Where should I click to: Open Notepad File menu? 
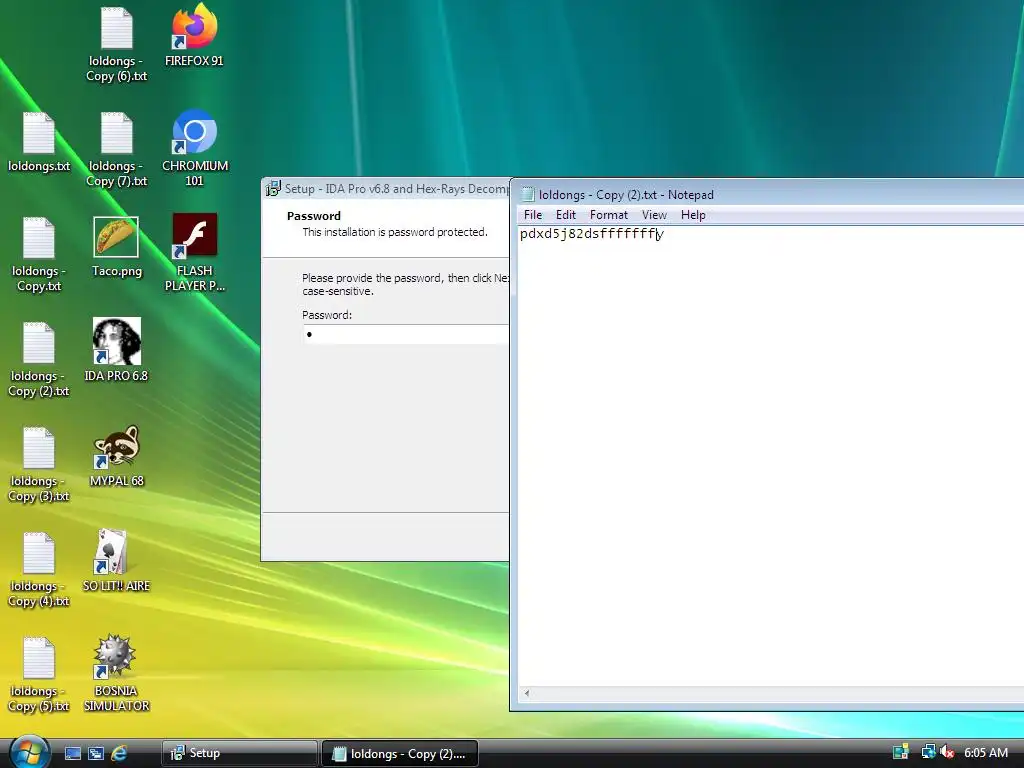[533, 215]
